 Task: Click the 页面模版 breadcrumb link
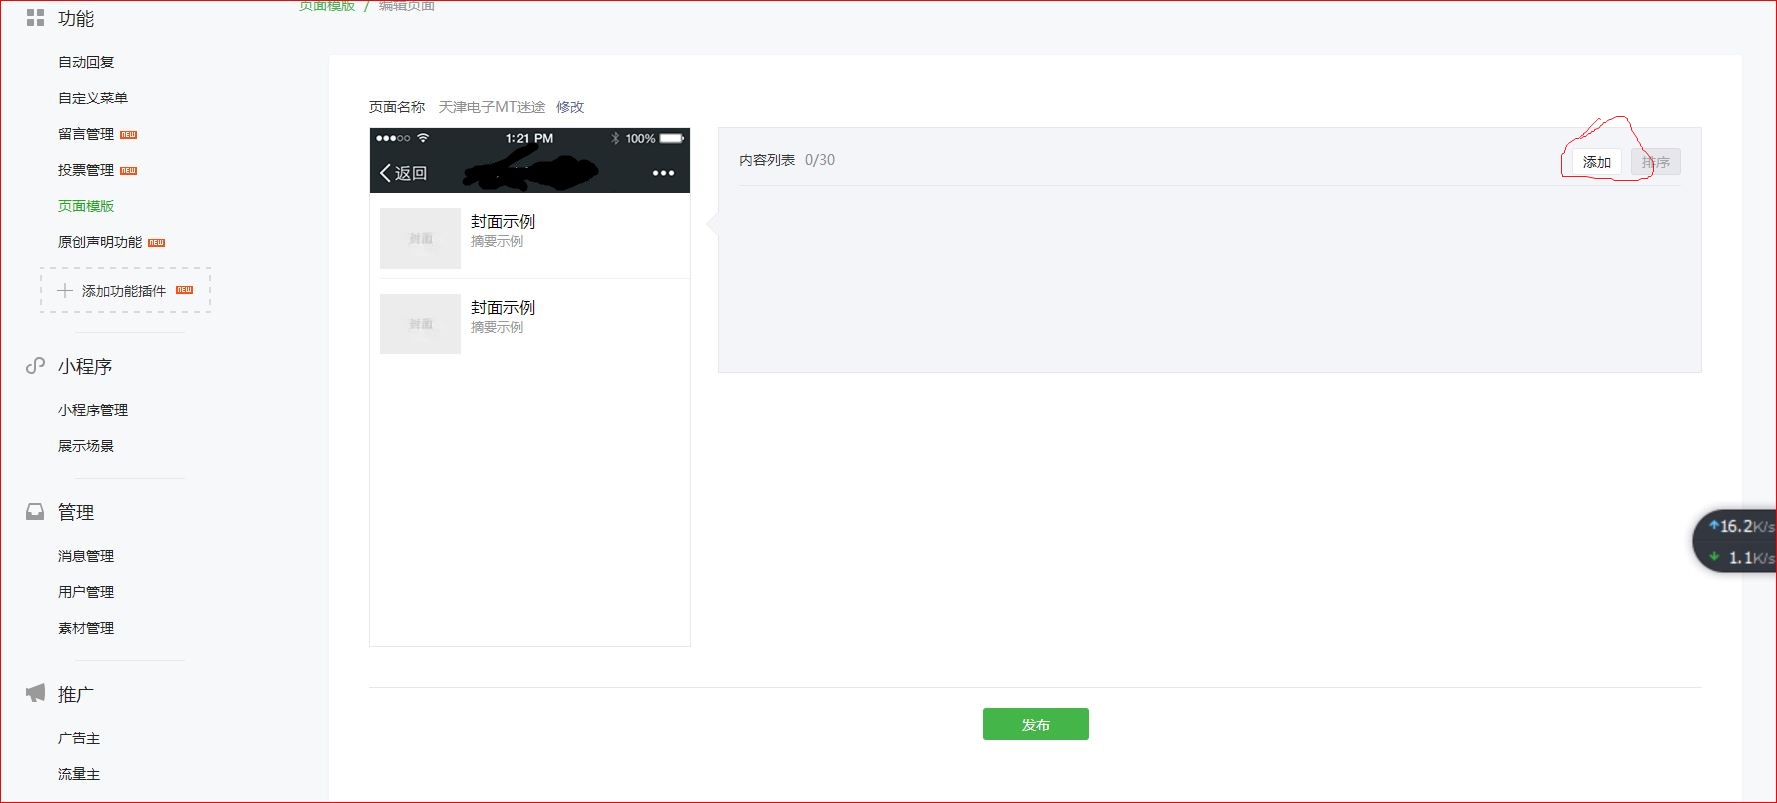click(x=327, y=6)
